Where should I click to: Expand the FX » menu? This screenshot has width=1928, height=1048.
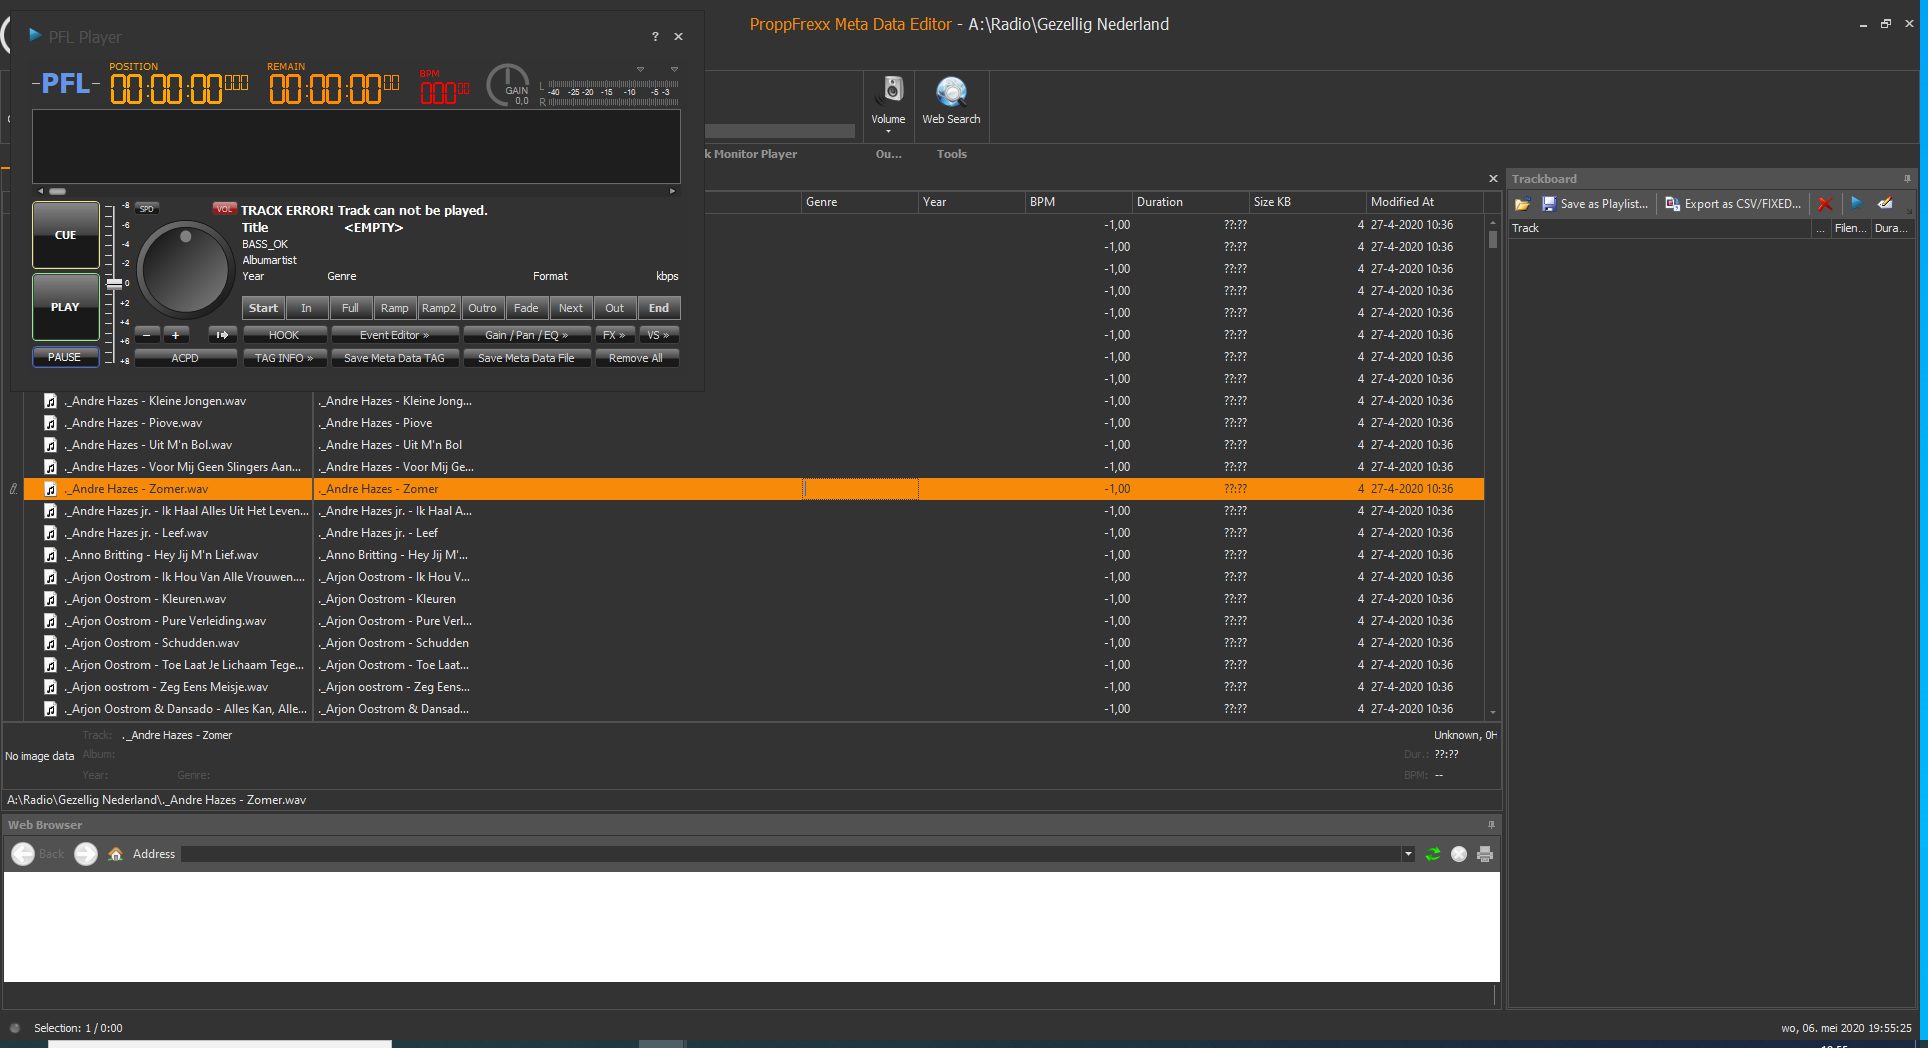point(614,335)
